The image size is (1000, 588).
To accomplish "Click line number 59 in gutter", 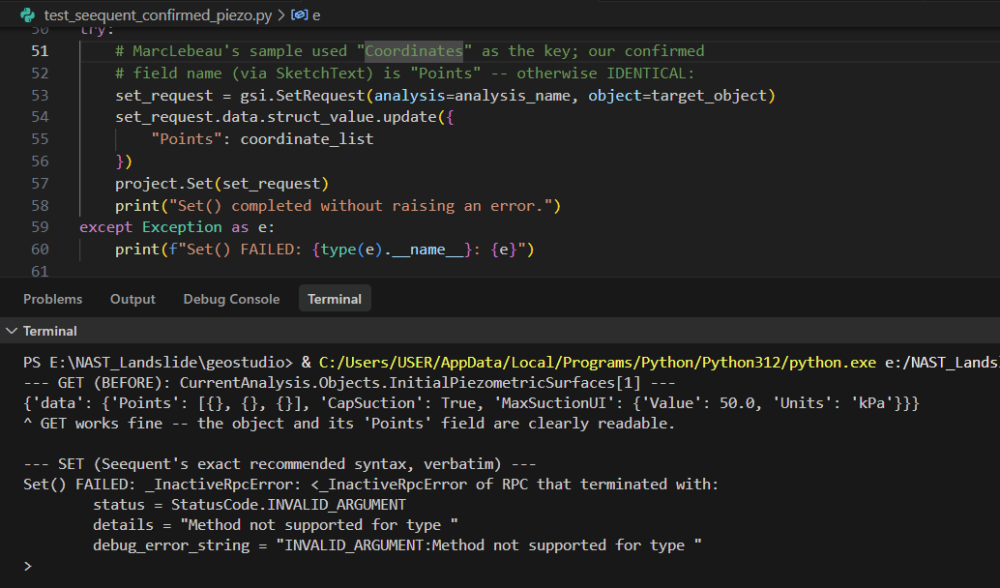I will (40, 227).
